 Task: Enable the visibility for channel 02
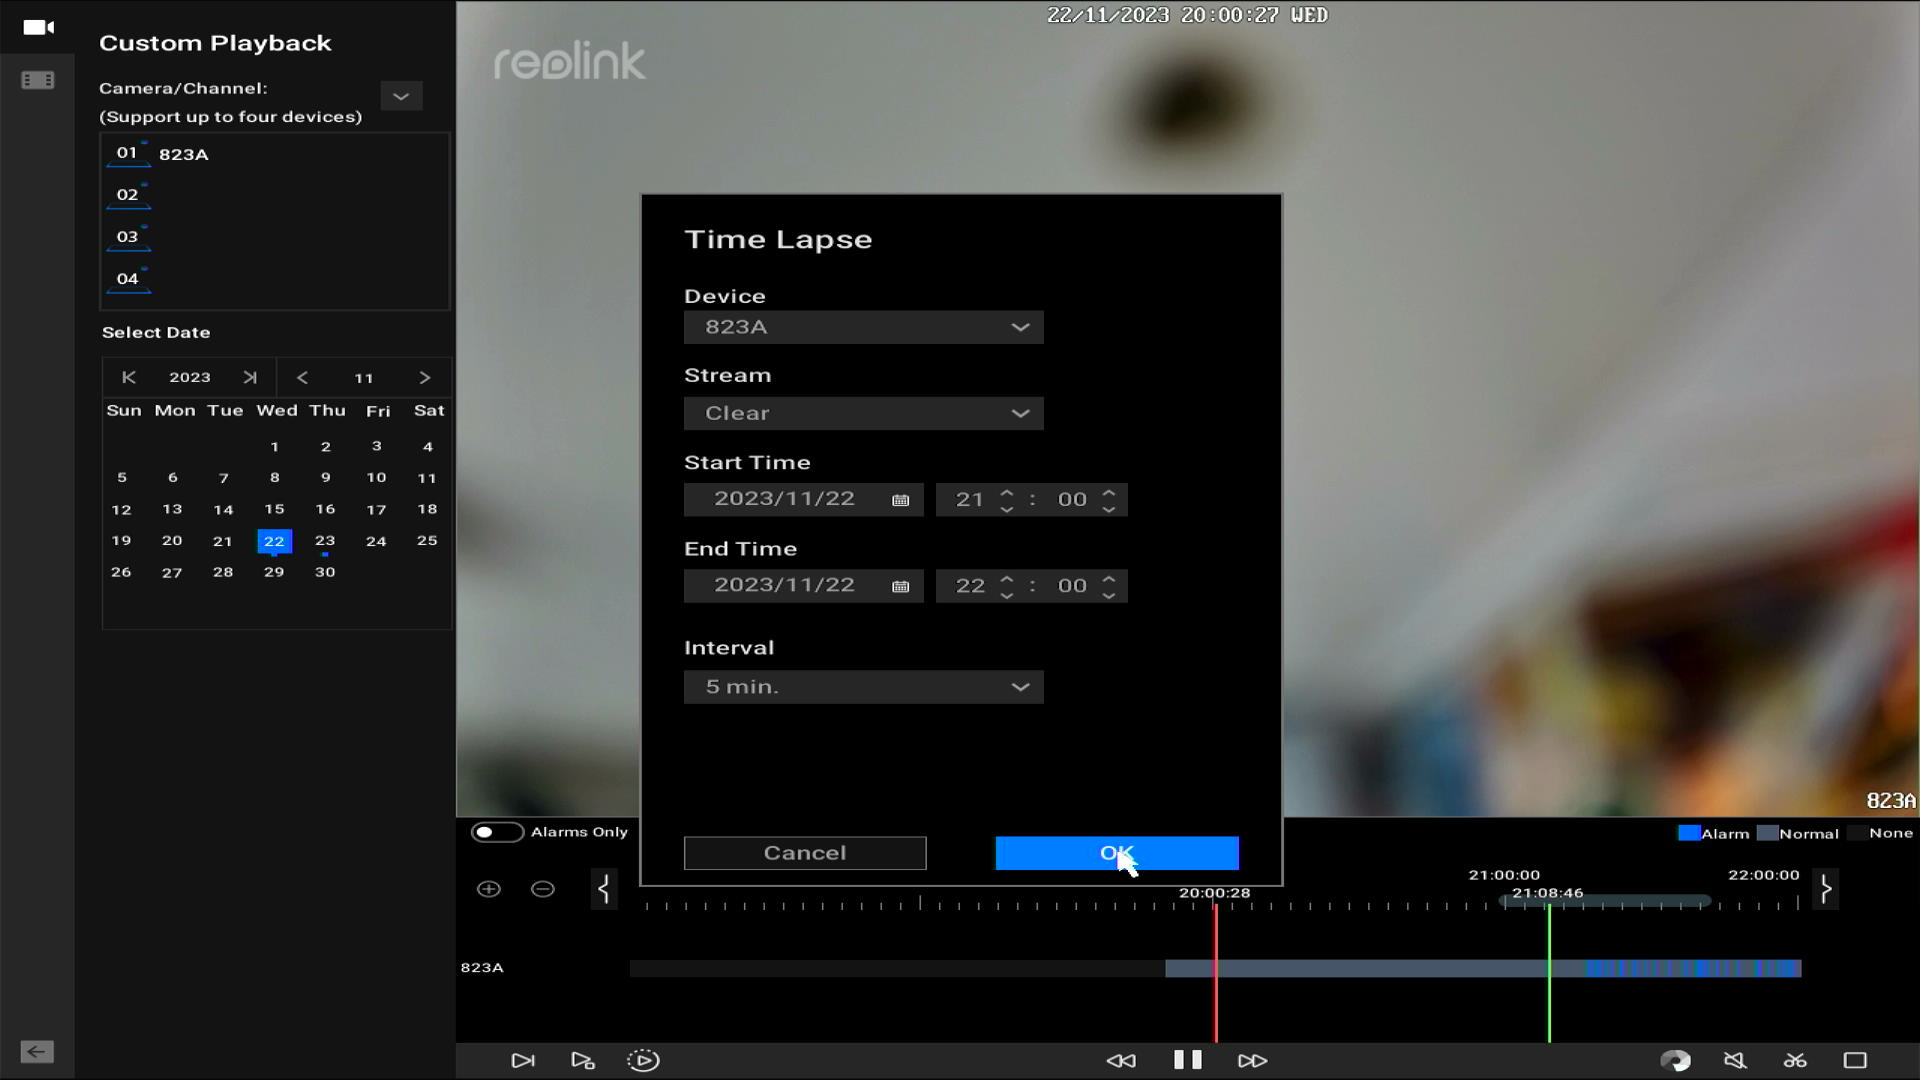click(x=127, y=195)
